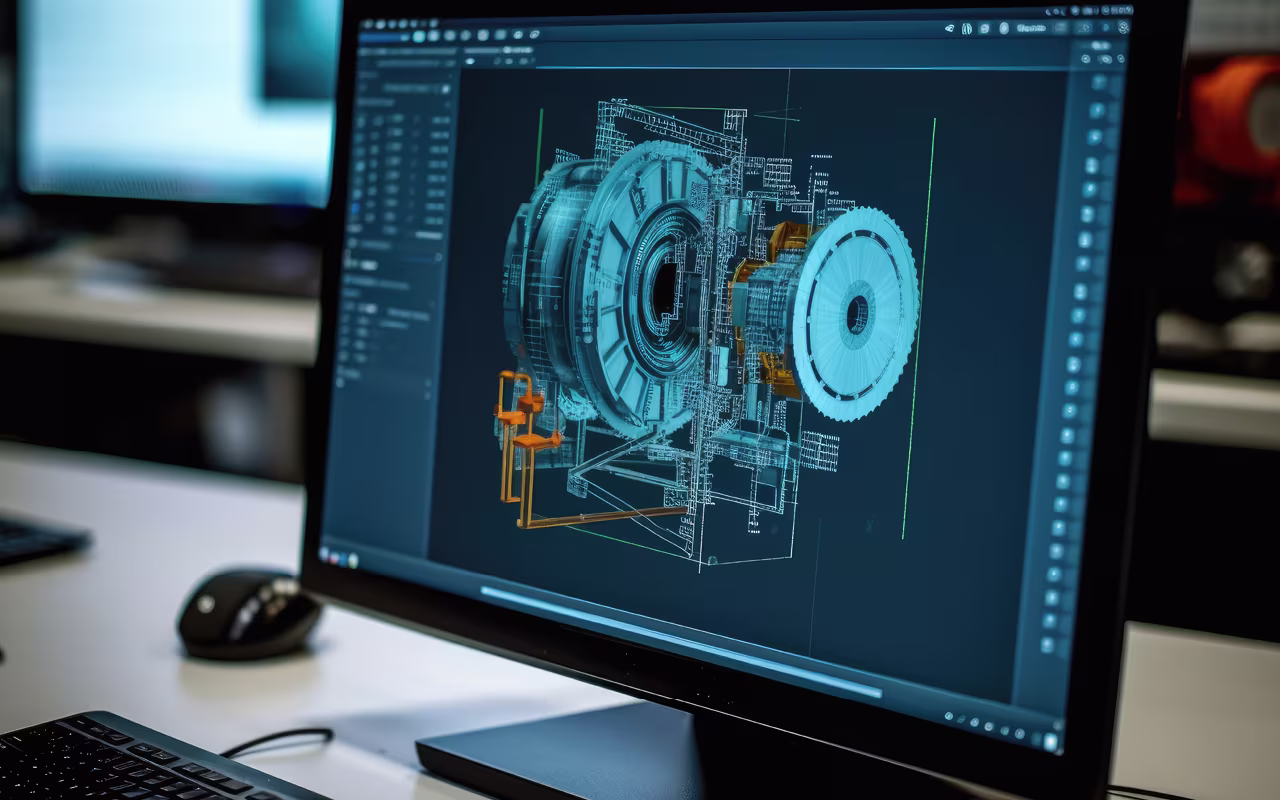Open the start icon on the taskbar
Viewport: 1280px width, 800px height.
tap(324, 551)
